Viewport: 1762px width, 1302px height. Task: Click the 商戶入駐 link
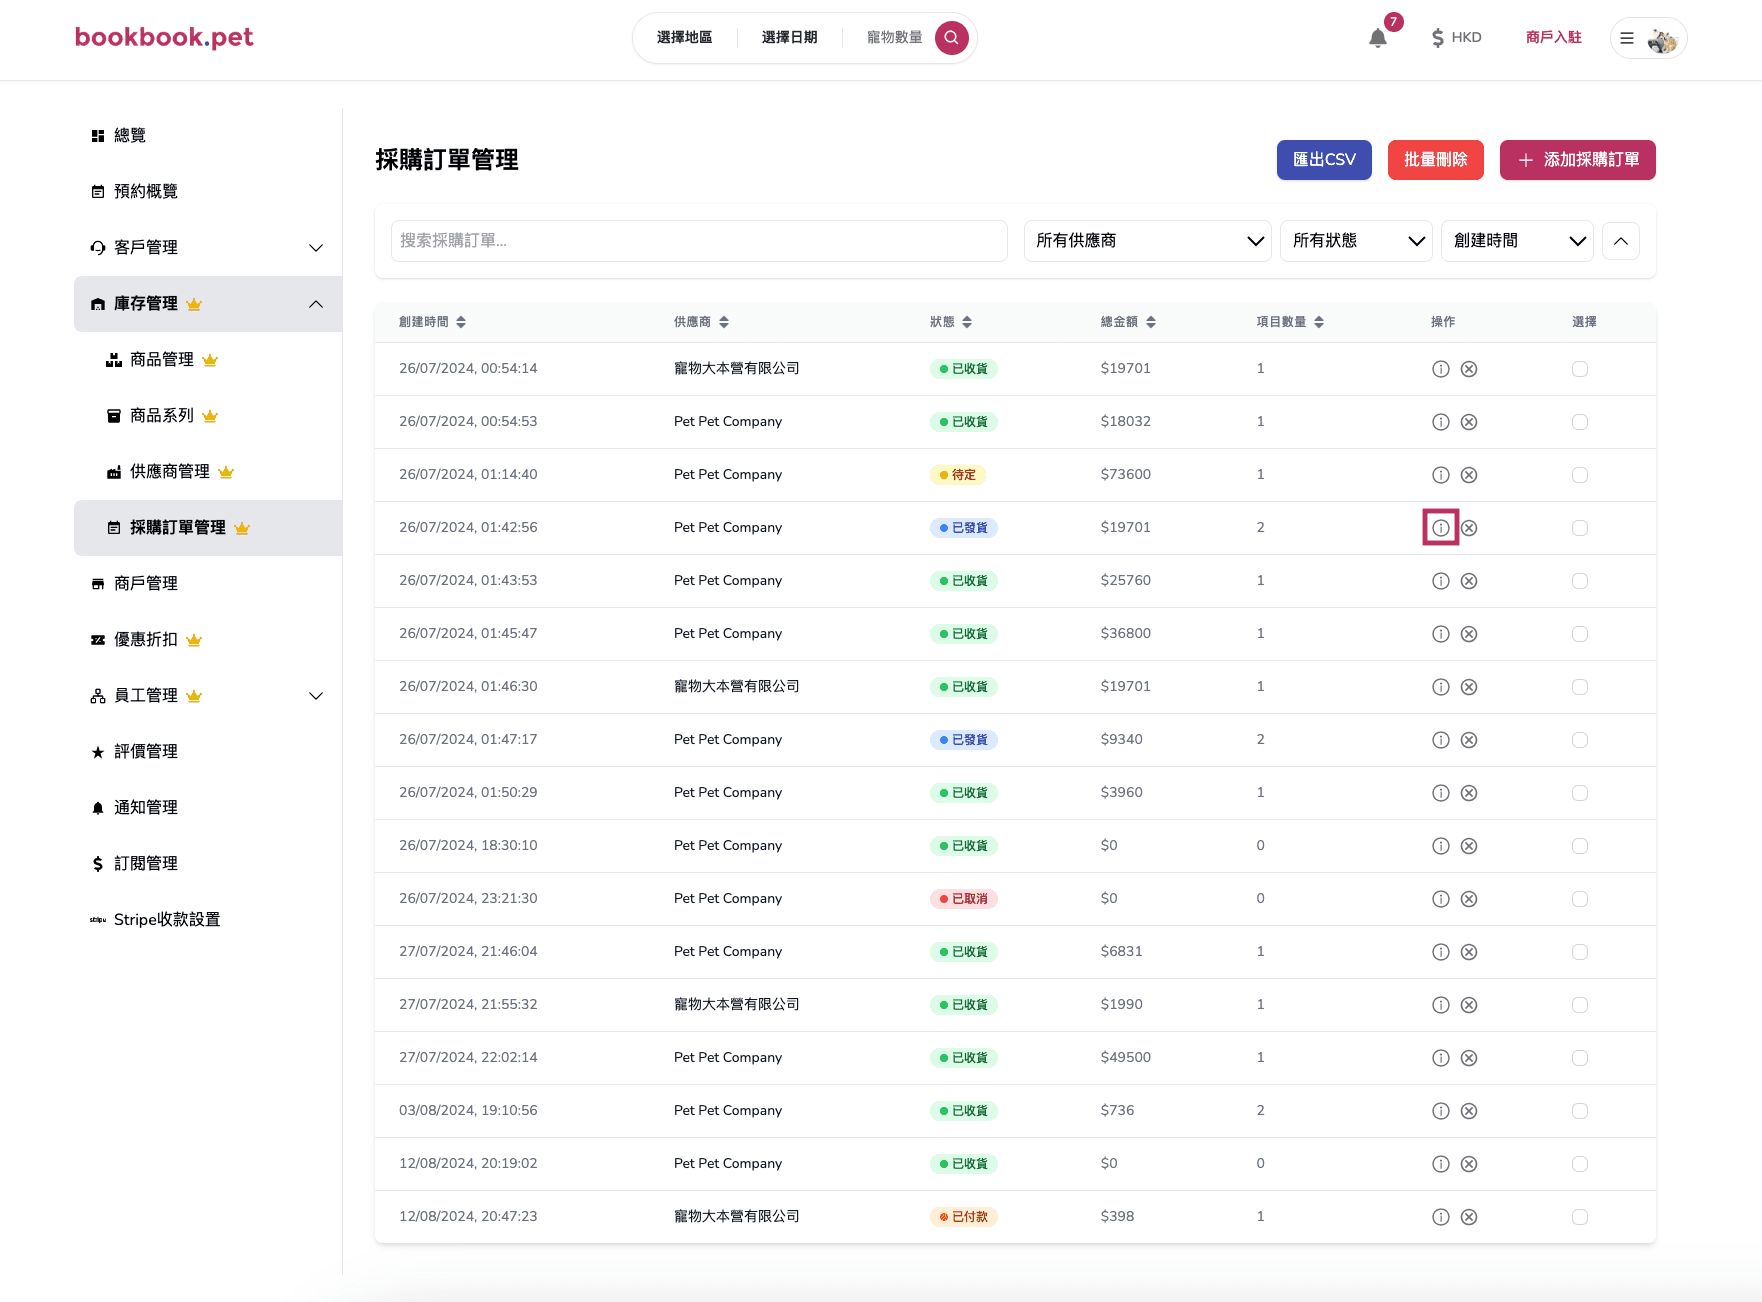coord(1553,38)
